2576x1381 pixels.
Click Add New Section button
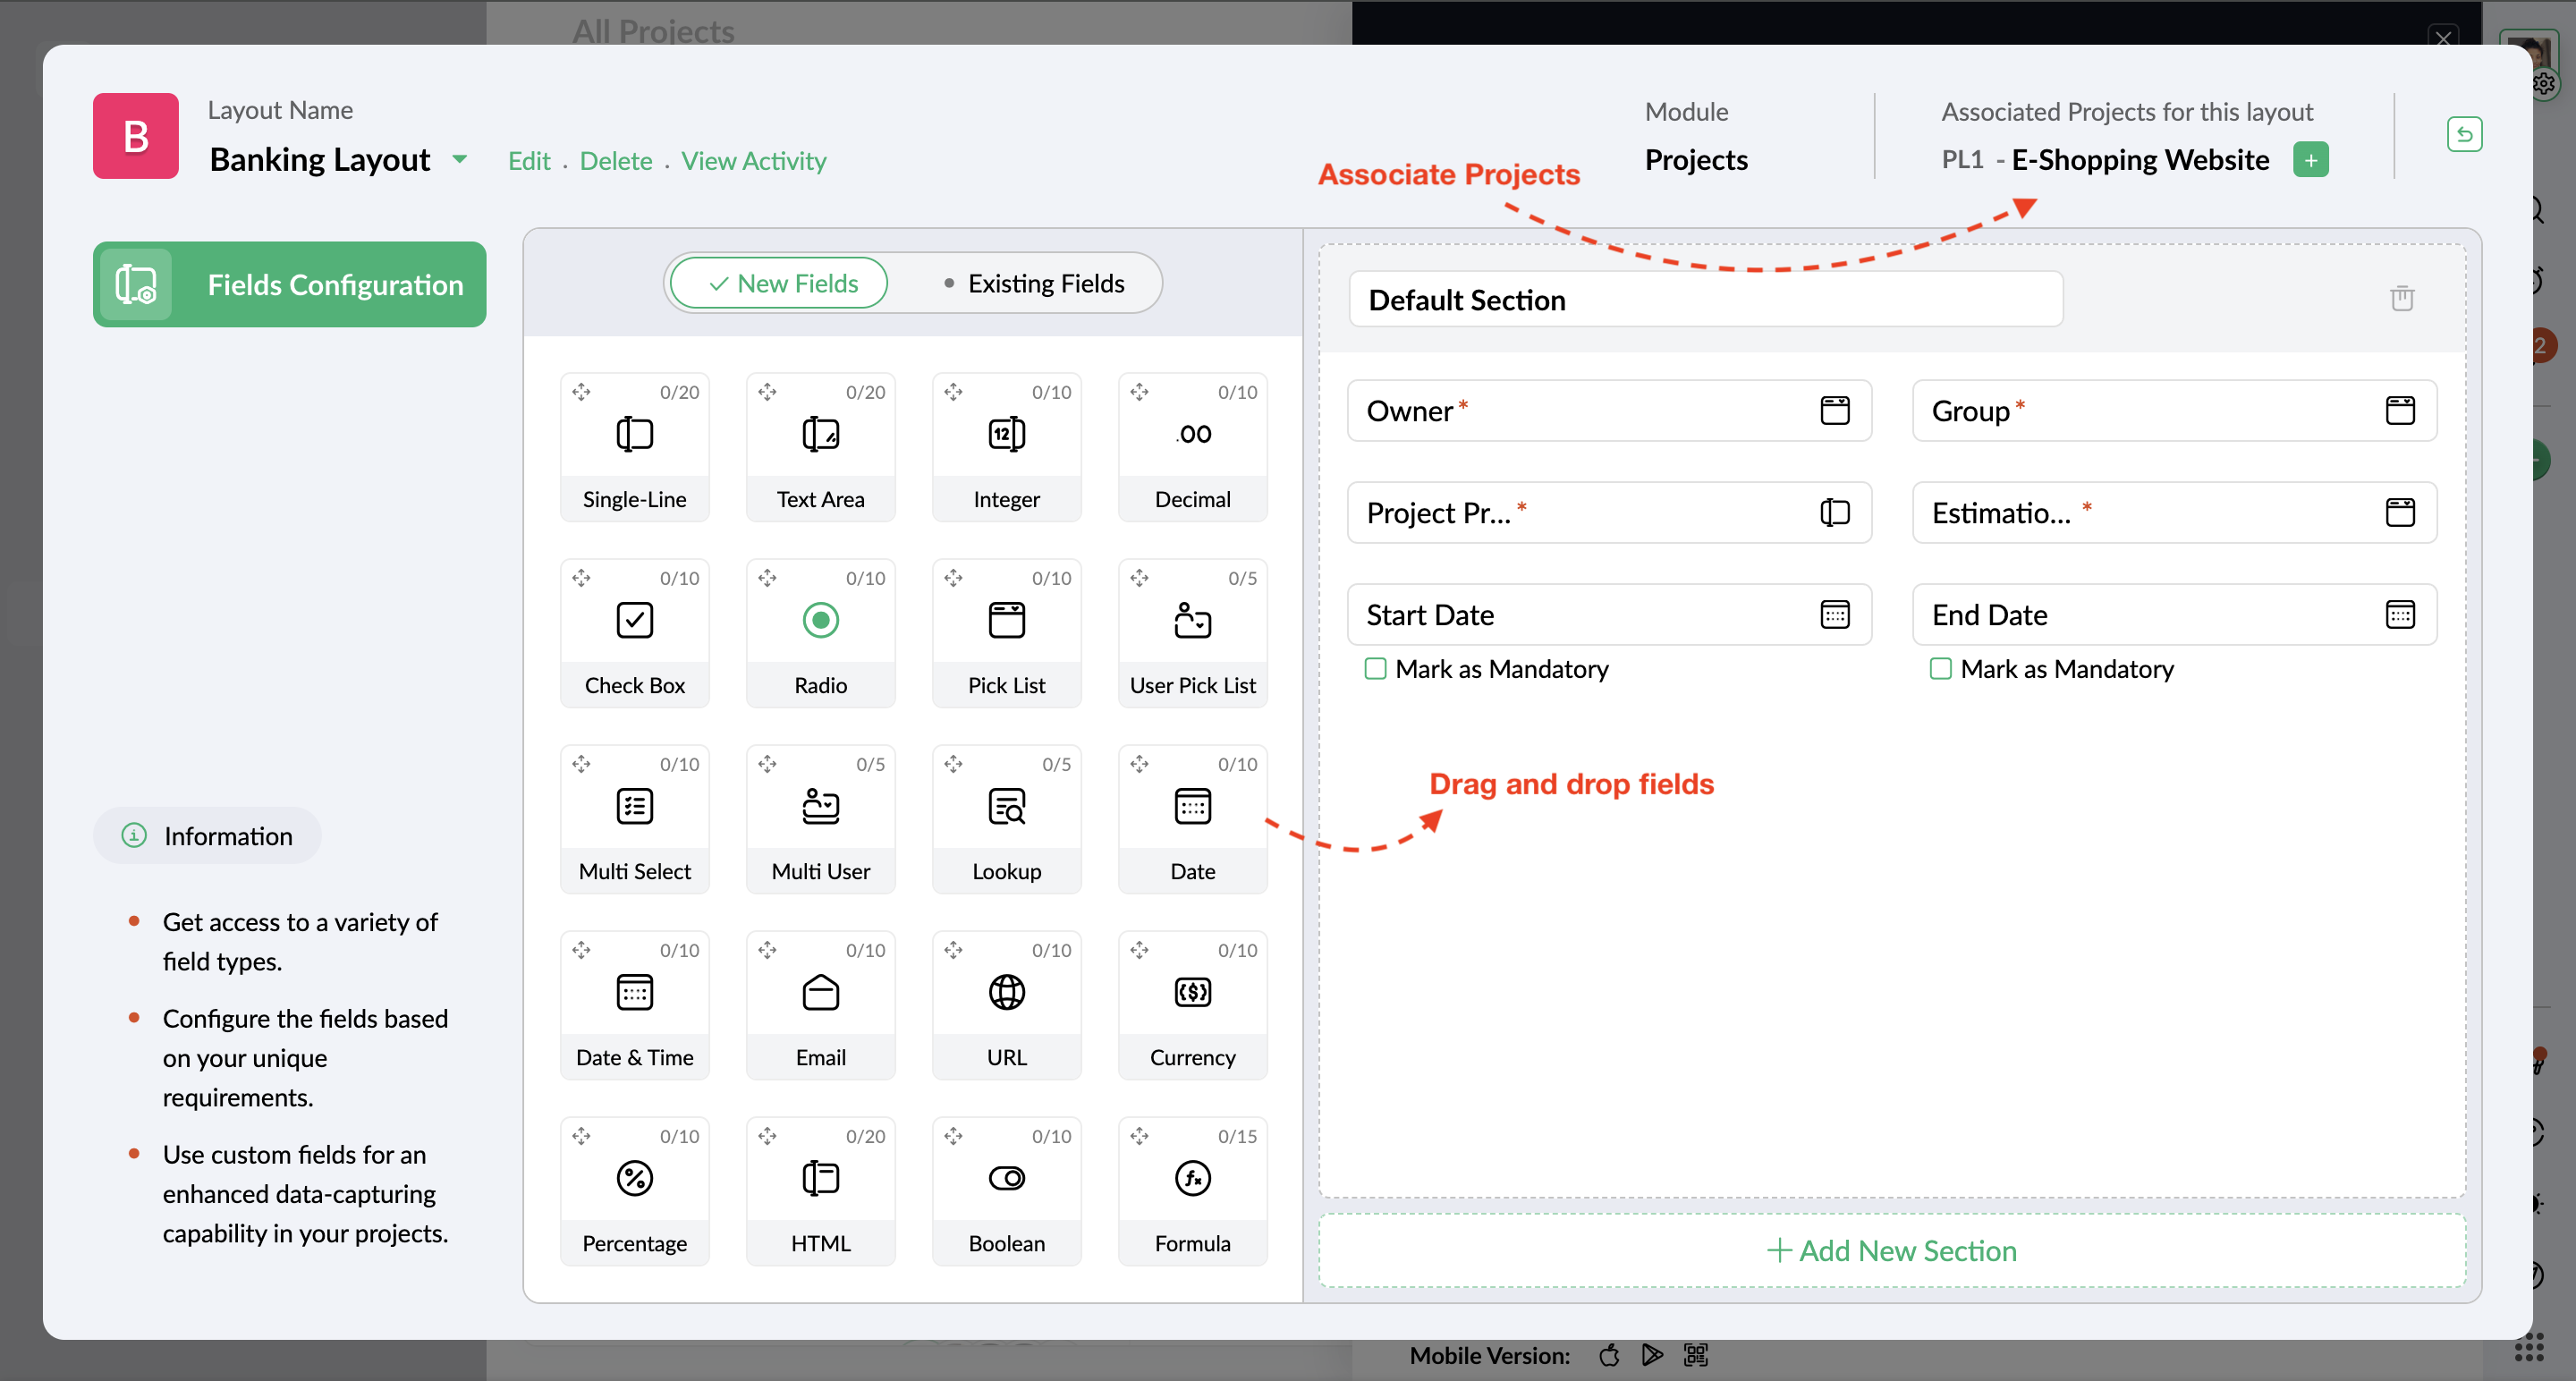point(1891,1250)
